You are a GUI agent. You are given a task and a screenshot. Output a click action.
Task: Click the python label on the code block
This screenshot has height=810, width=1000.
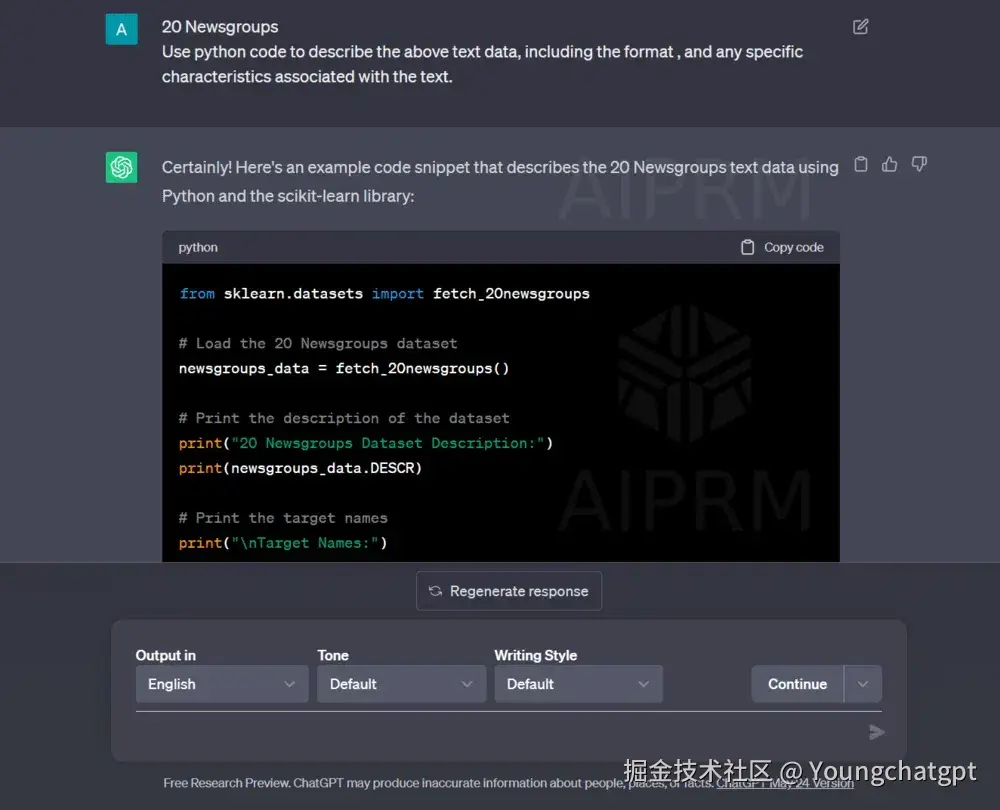pos(197,247)
